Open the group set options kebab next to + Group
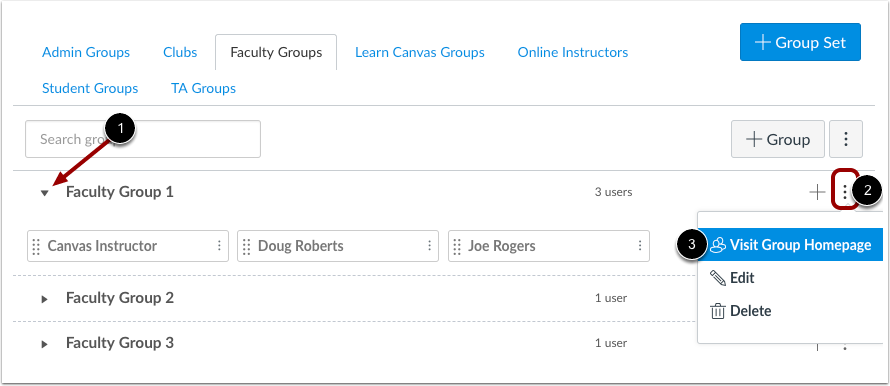Viewport: 890px width, 386px height. 846,139
